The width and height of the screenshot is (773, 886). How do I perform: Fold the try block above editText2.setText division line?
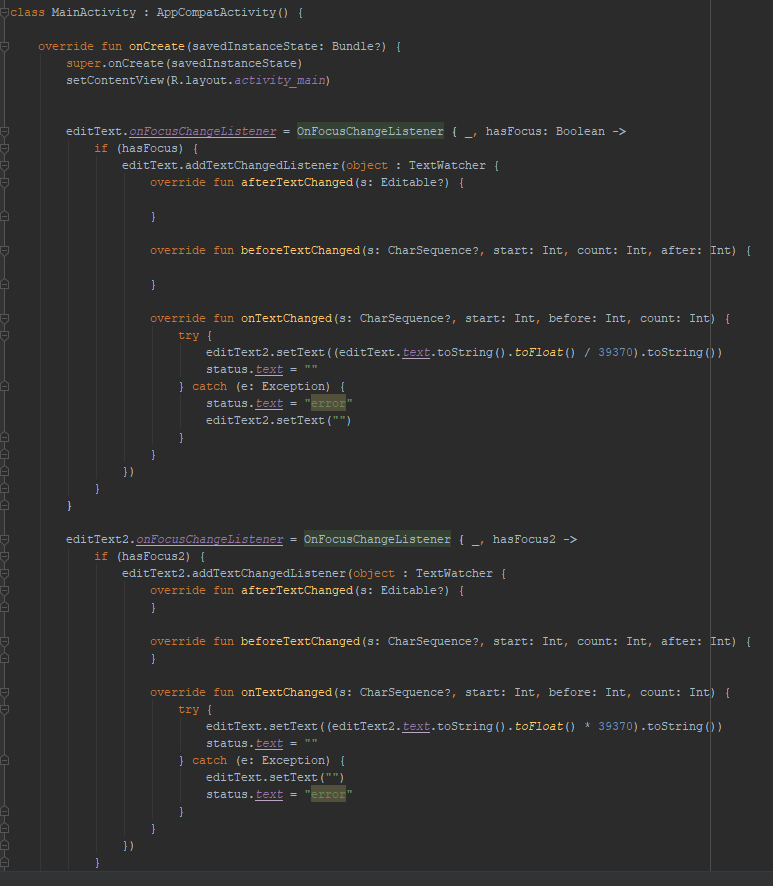pyautogui.click(x=4, y=336)
